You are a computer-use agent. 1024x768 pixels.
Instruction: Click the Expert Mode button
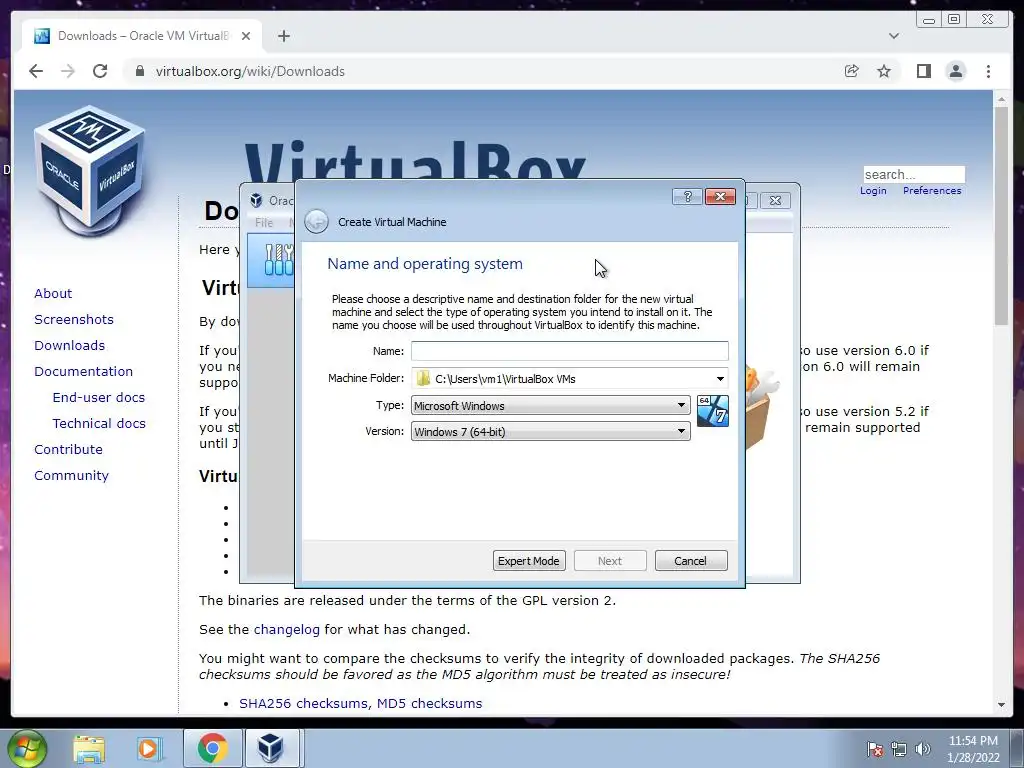tap(529, 561)
